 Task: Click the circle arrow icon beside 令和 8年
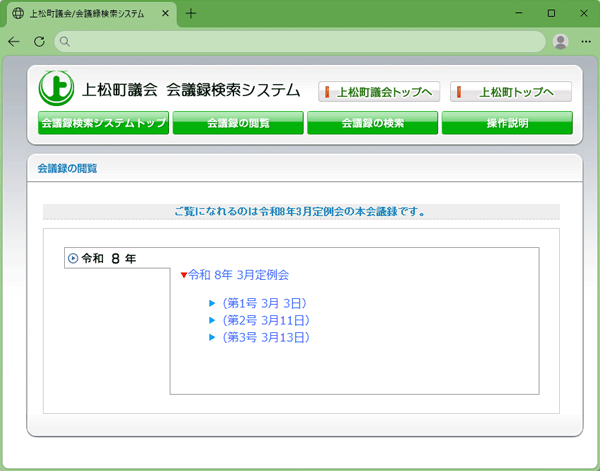coord(73,259)
